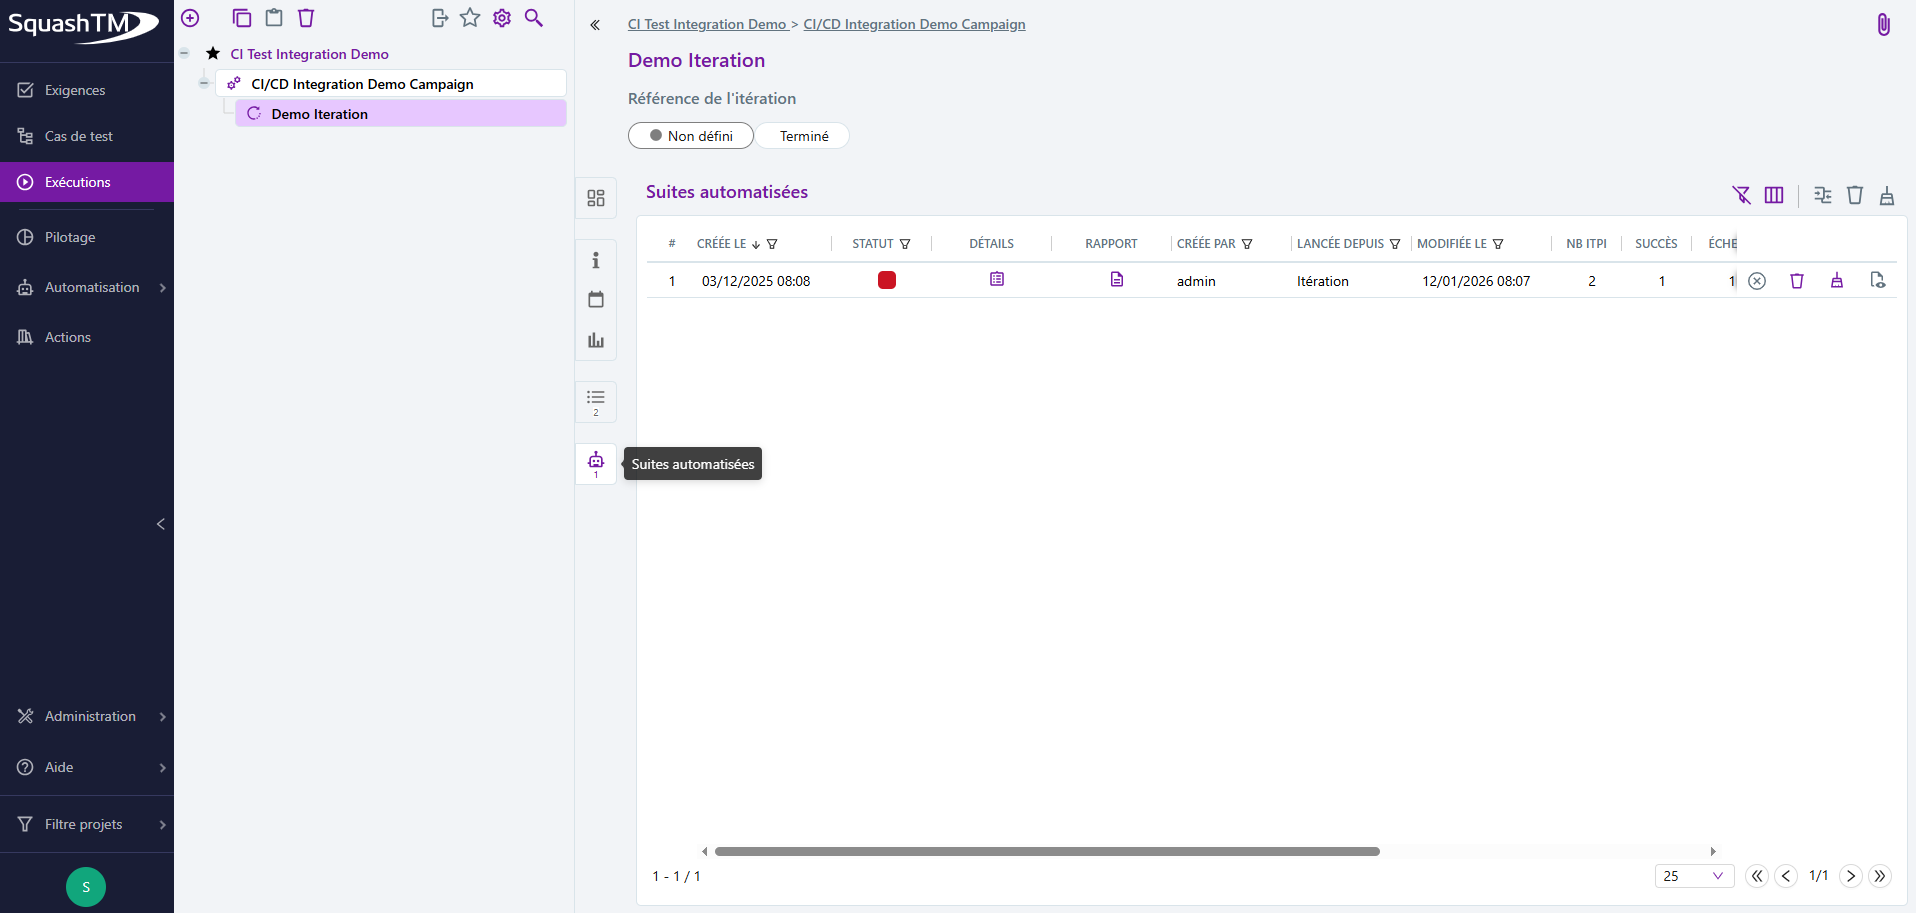Open the details icon for suite row 1
The image size is (1916, 913).
click(996, 280)
